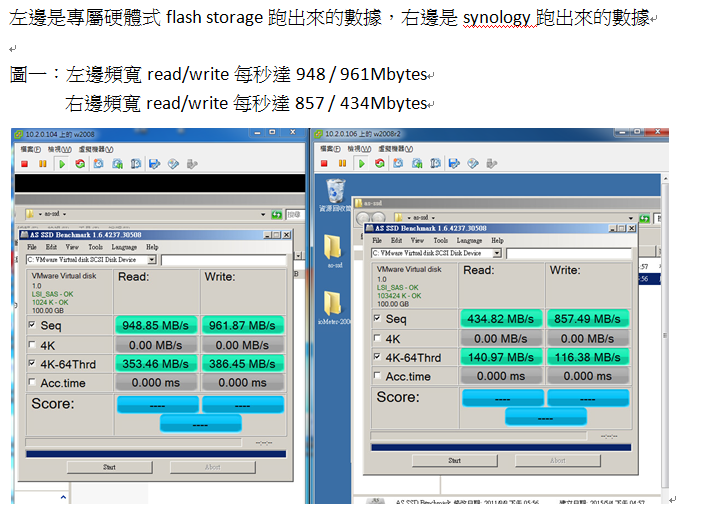
Task: Click search box in 10.2.0.104 explorer
Action: click(x=295, y=215)
